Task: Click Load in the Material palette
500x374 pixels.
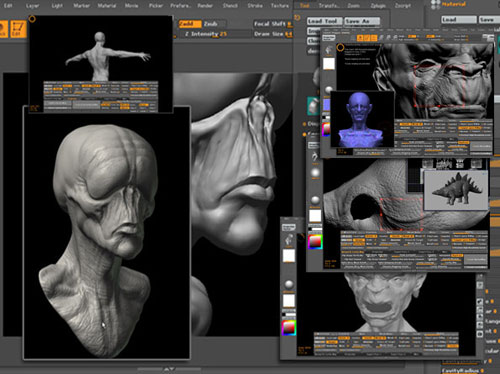Action: click(459, 20)
